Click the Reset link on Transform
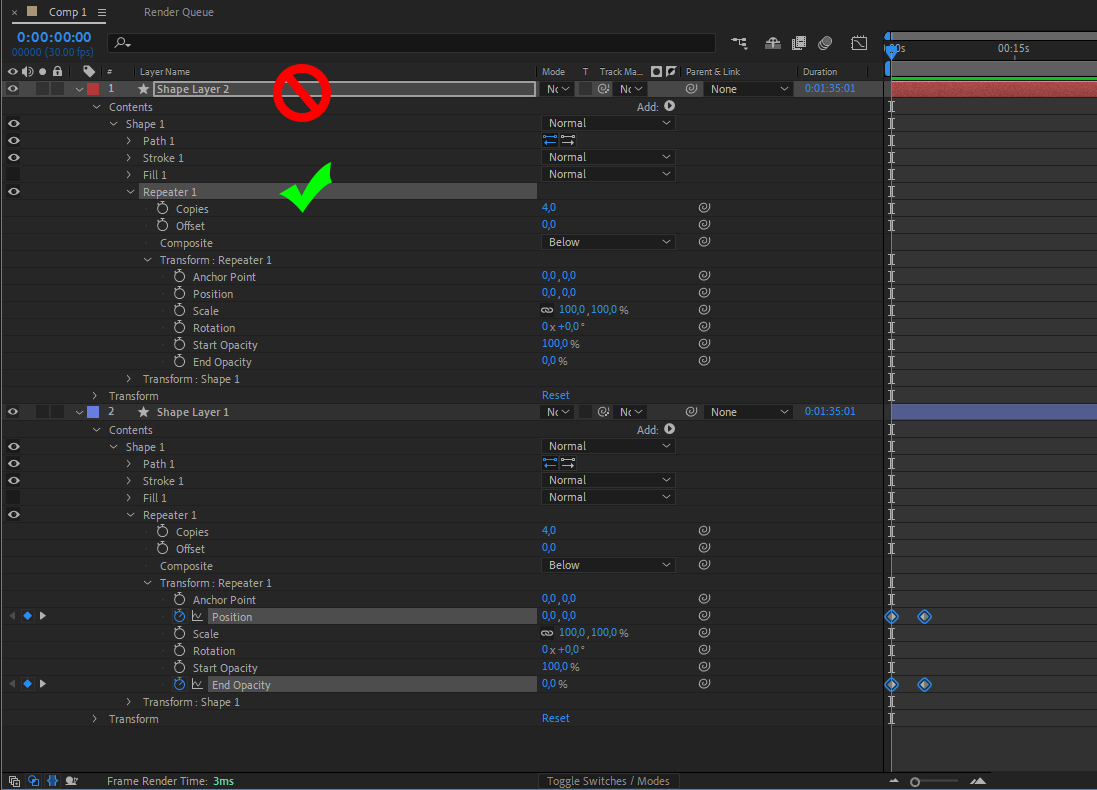 (x=556, y=394)
